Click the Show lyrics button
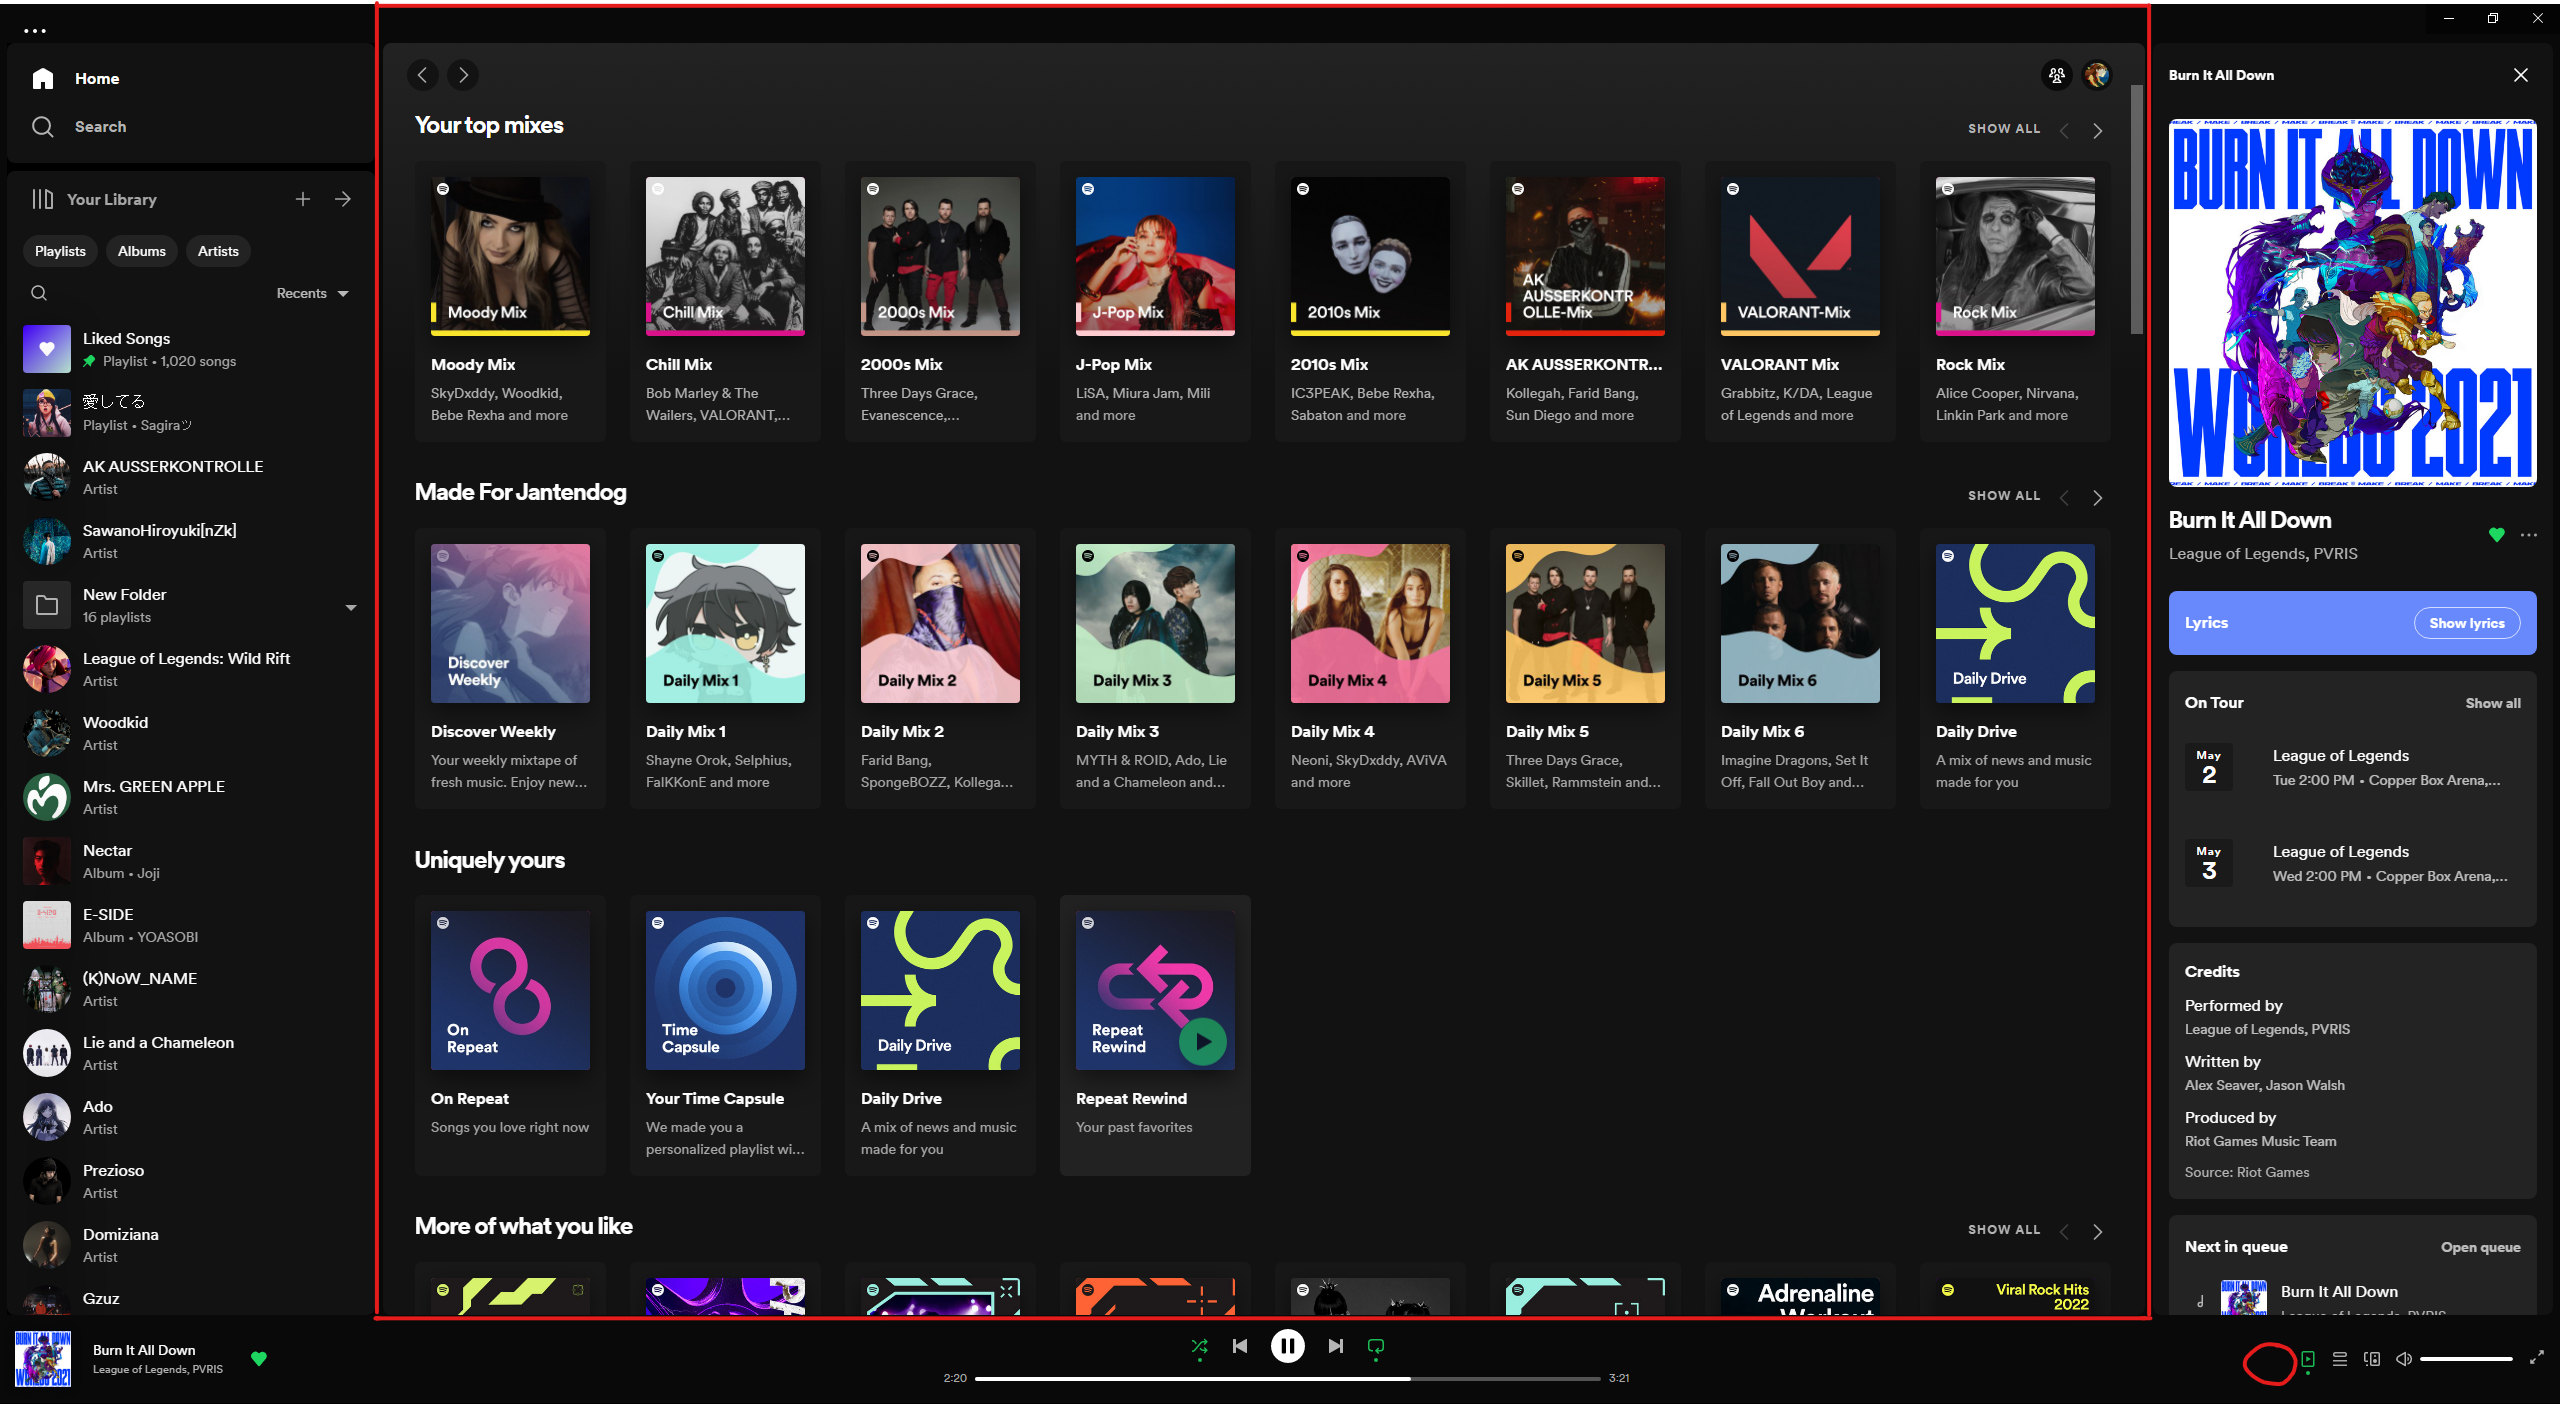 pos(2466,623)
